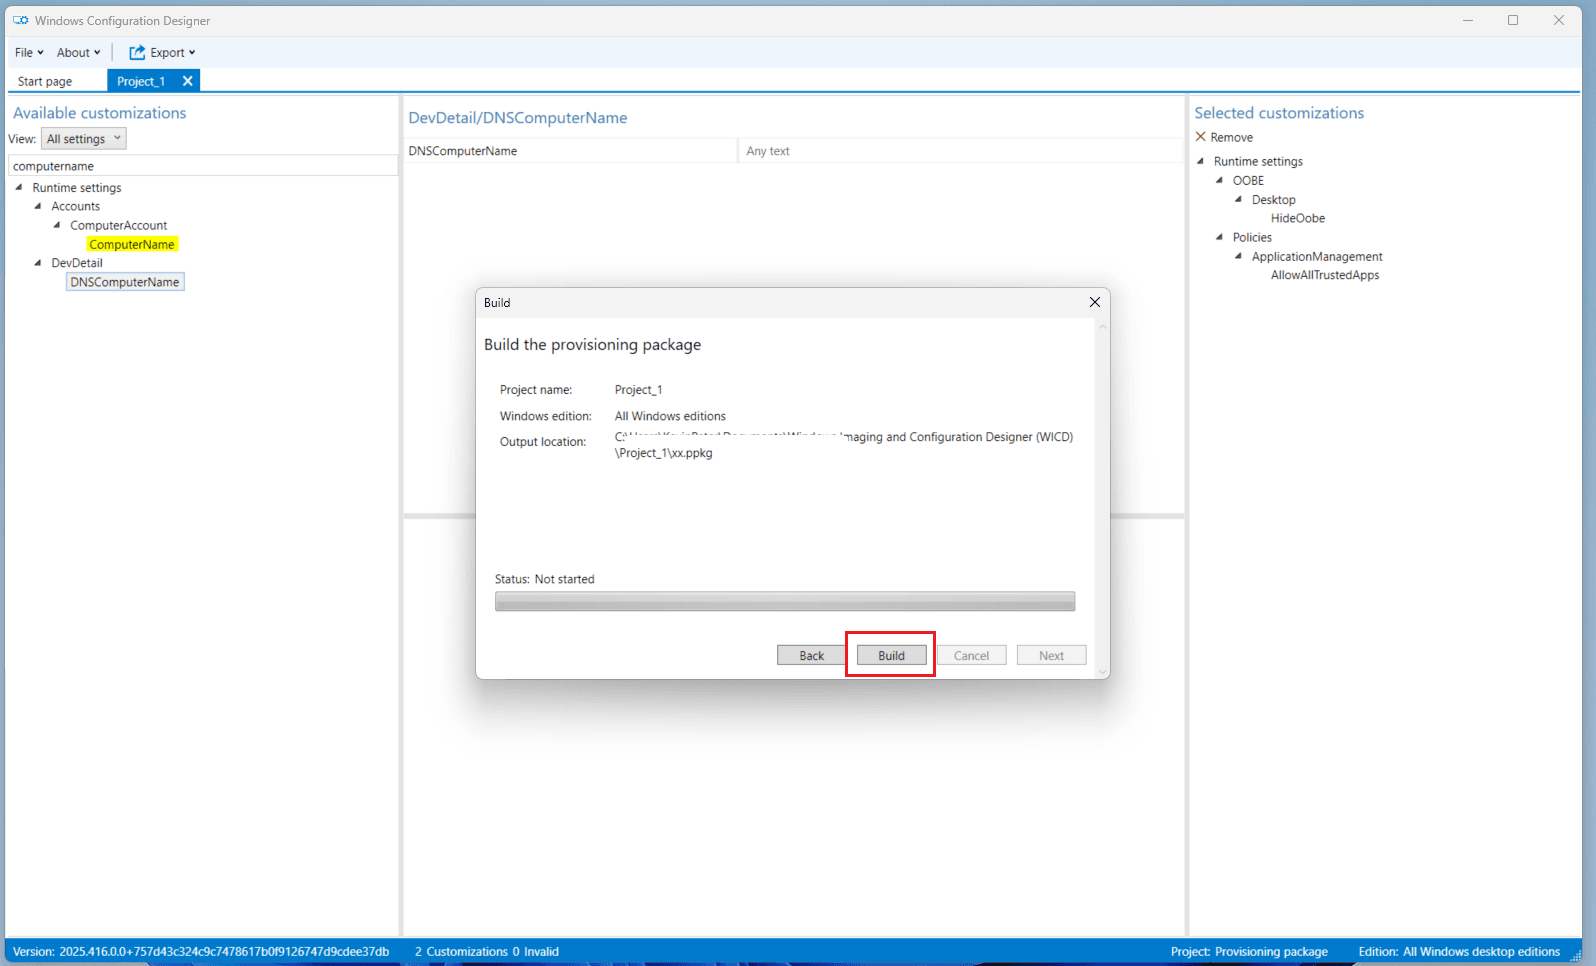Click '2 Customizations 0 Invalid' in status bar
Viewport: 1596px width, 966px height.
coord(487,951)
